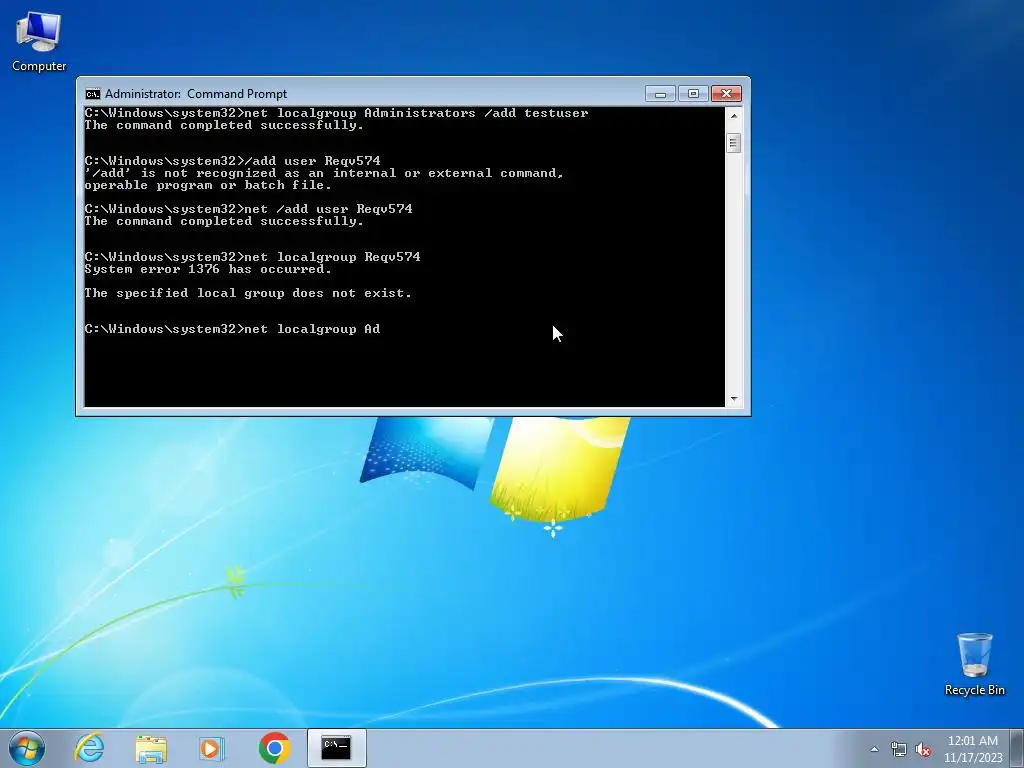
Task: Click 'Administrator: Command Prompt' title text
Action: [x=196, y=94]
